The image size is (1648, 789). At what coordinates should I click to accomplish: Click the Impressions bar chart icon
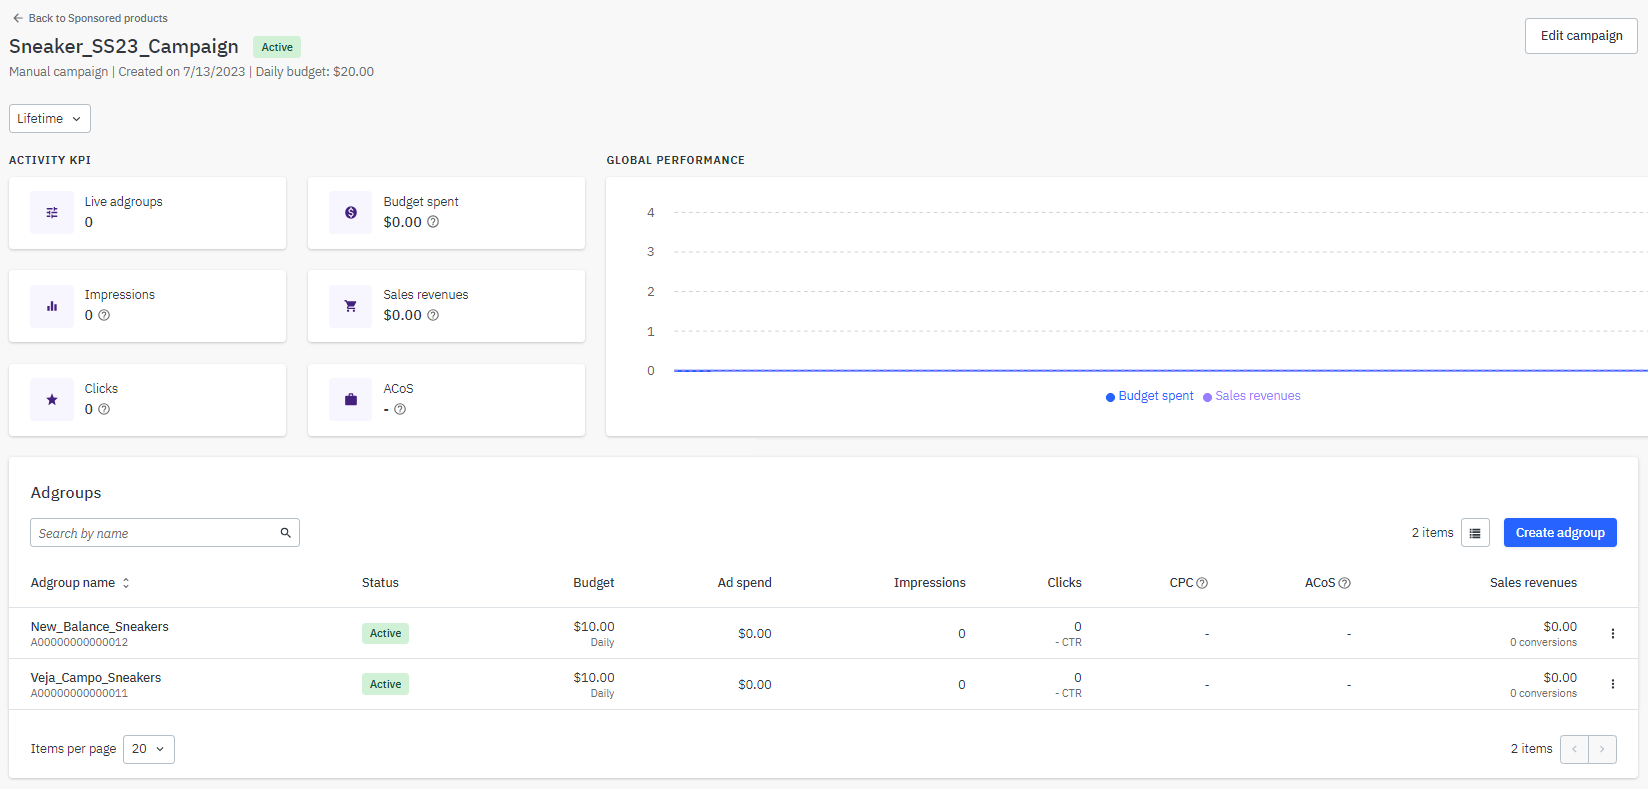point(52,306)
